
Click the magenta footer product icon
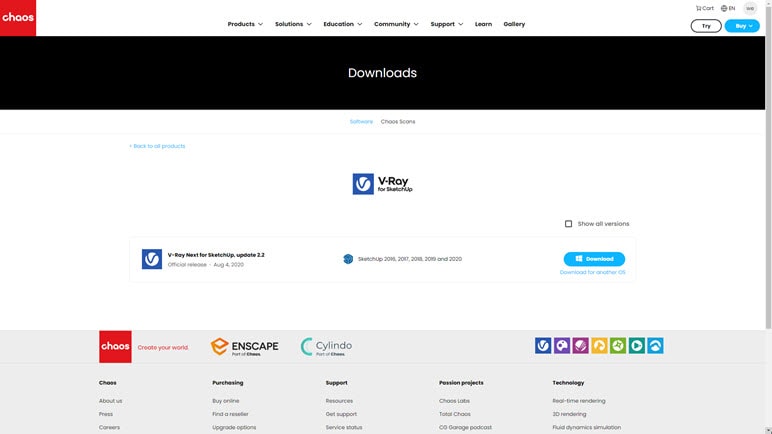click(580, 346)
